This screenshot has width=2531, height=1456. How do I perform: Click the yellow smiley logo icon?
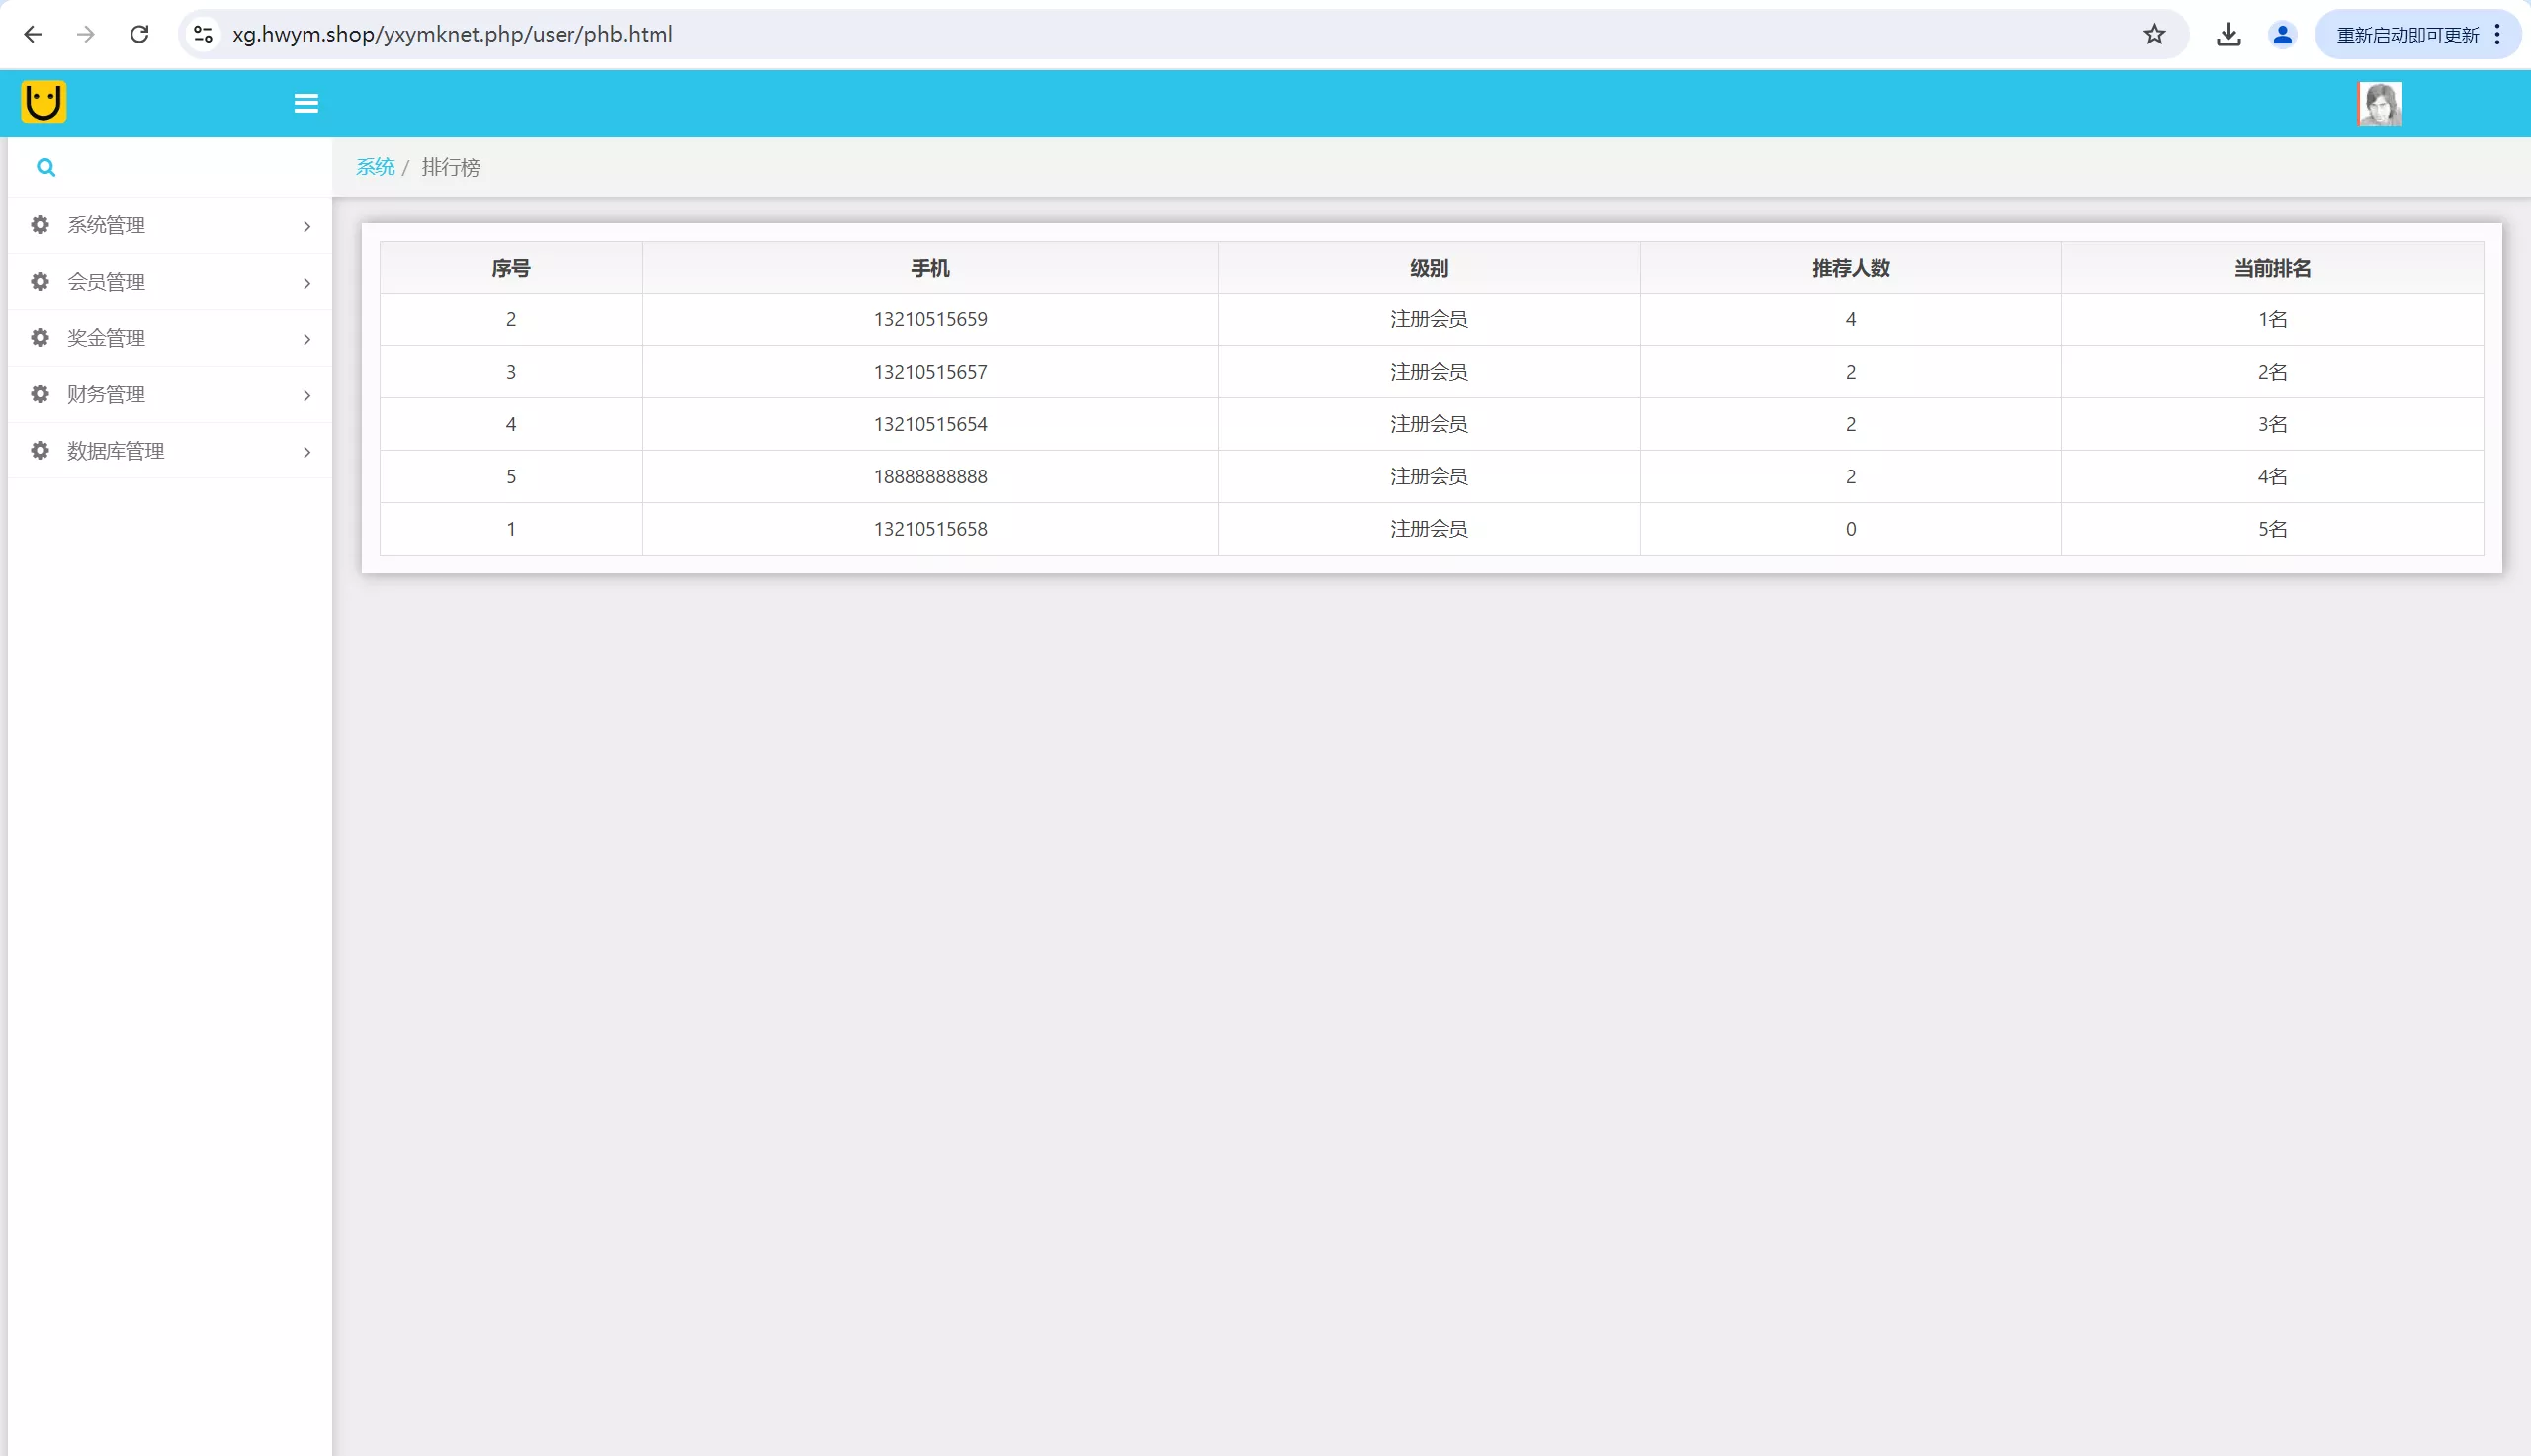pos(43,102)
